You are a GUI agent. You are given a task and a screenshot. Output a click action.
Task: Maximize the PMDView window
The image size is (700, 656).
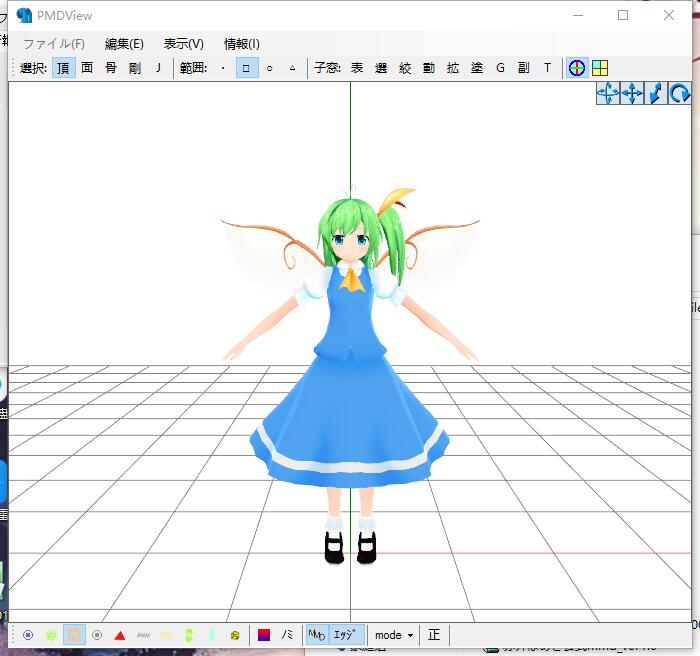coord(623,15)
